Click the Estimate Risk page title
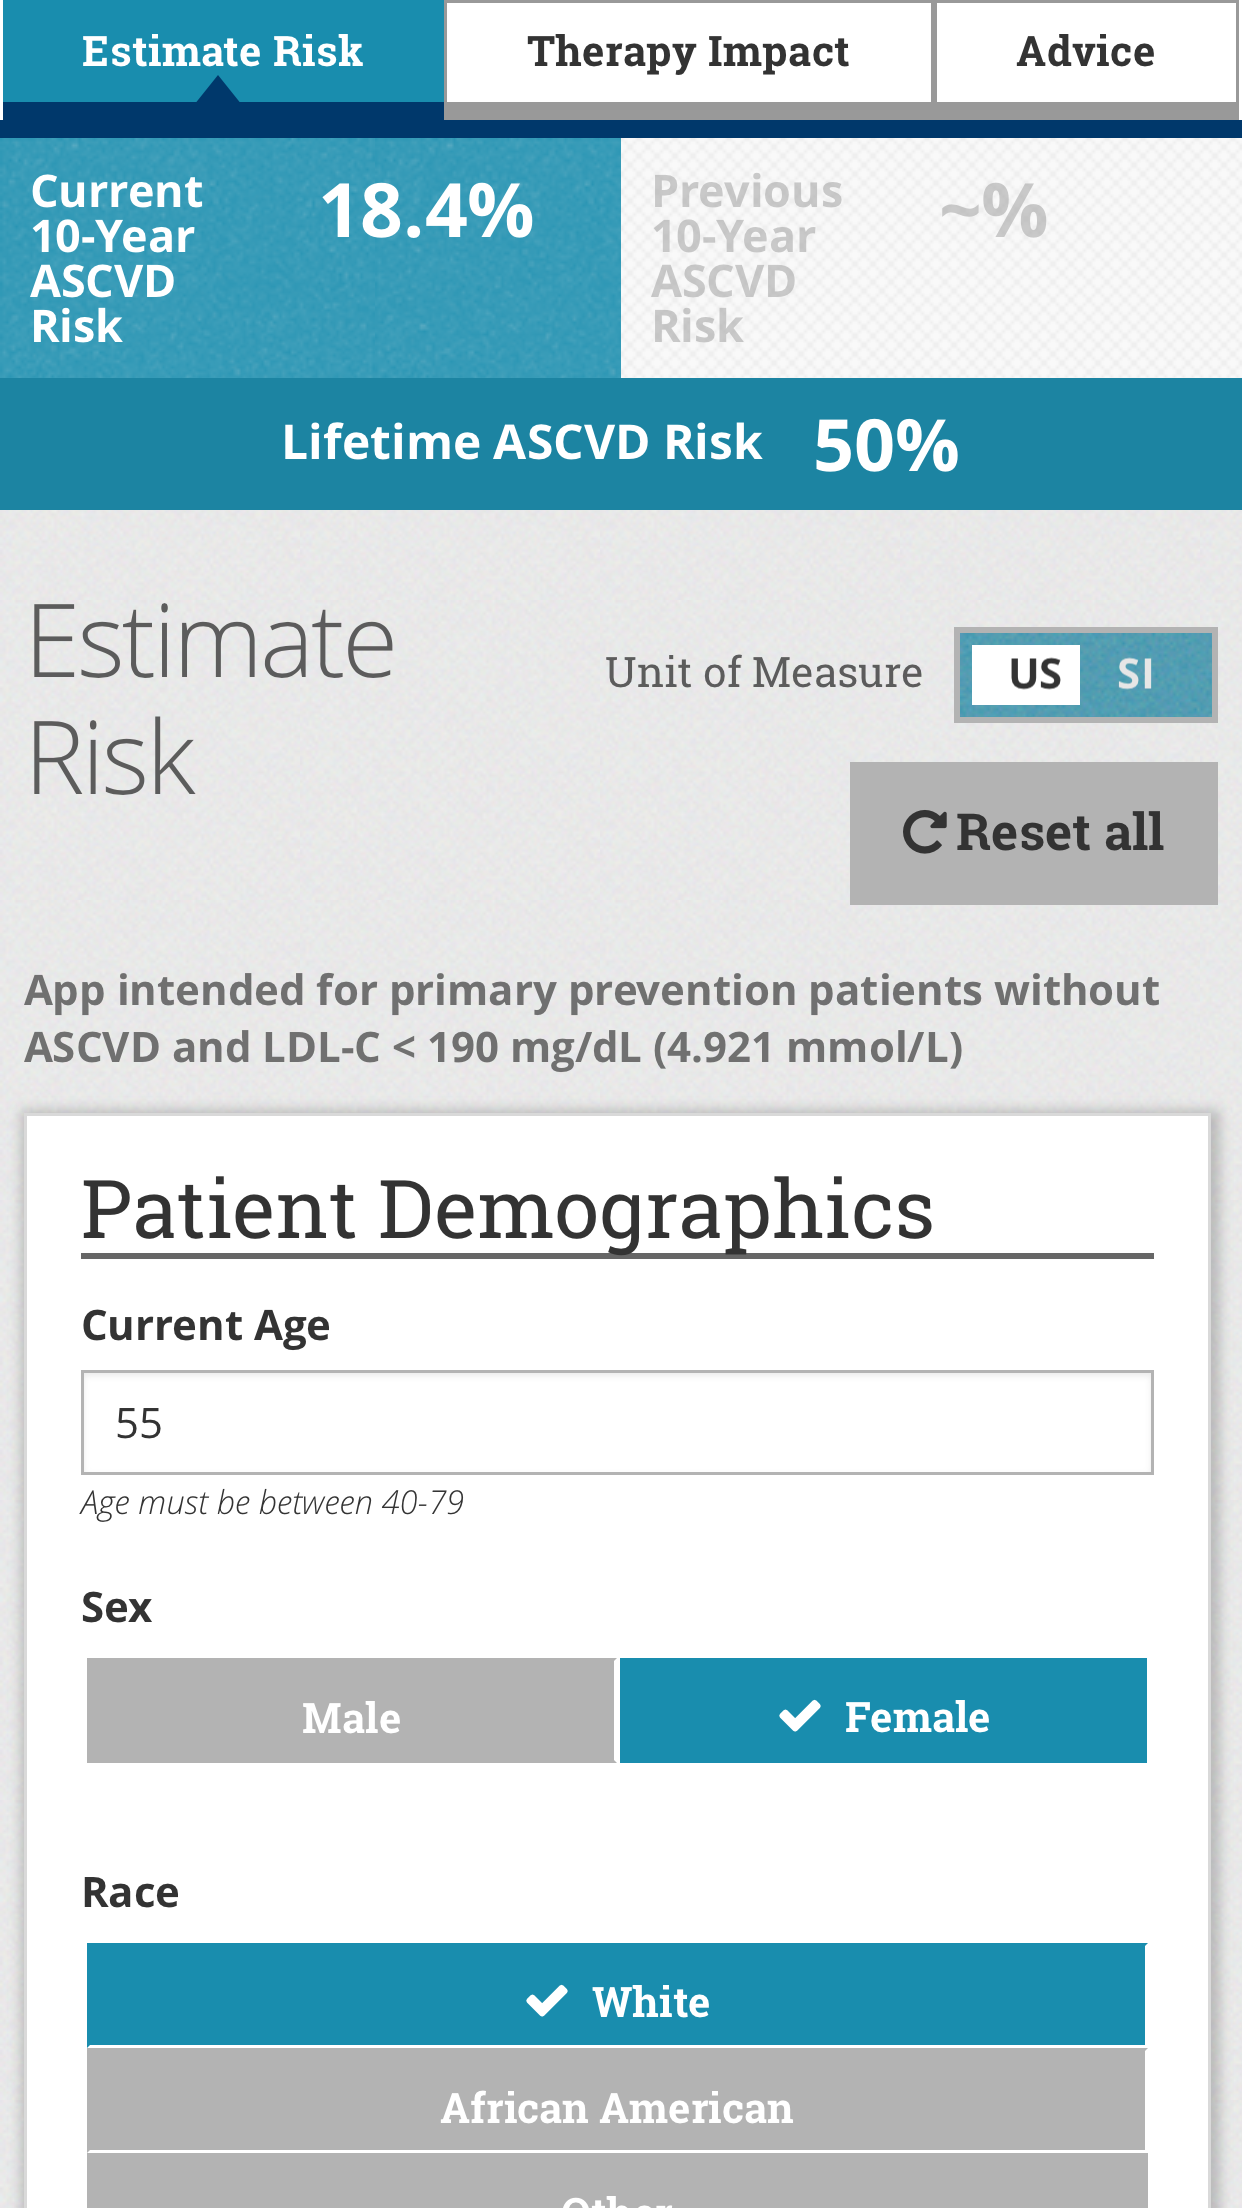 pyautogui.click(x=210, y=690)
